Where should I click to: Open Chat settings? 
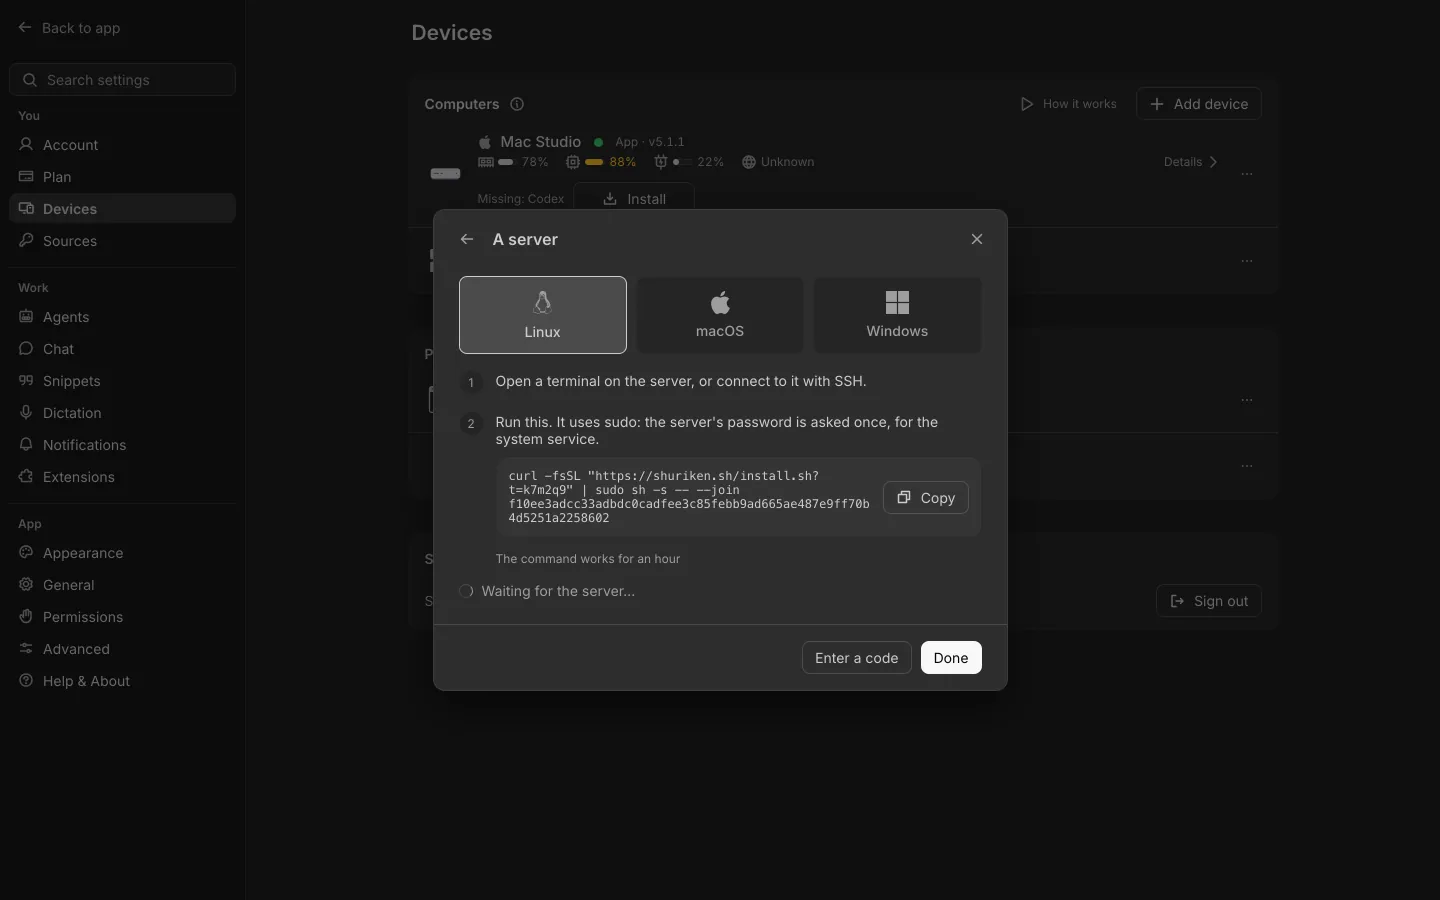coord(122,349)
